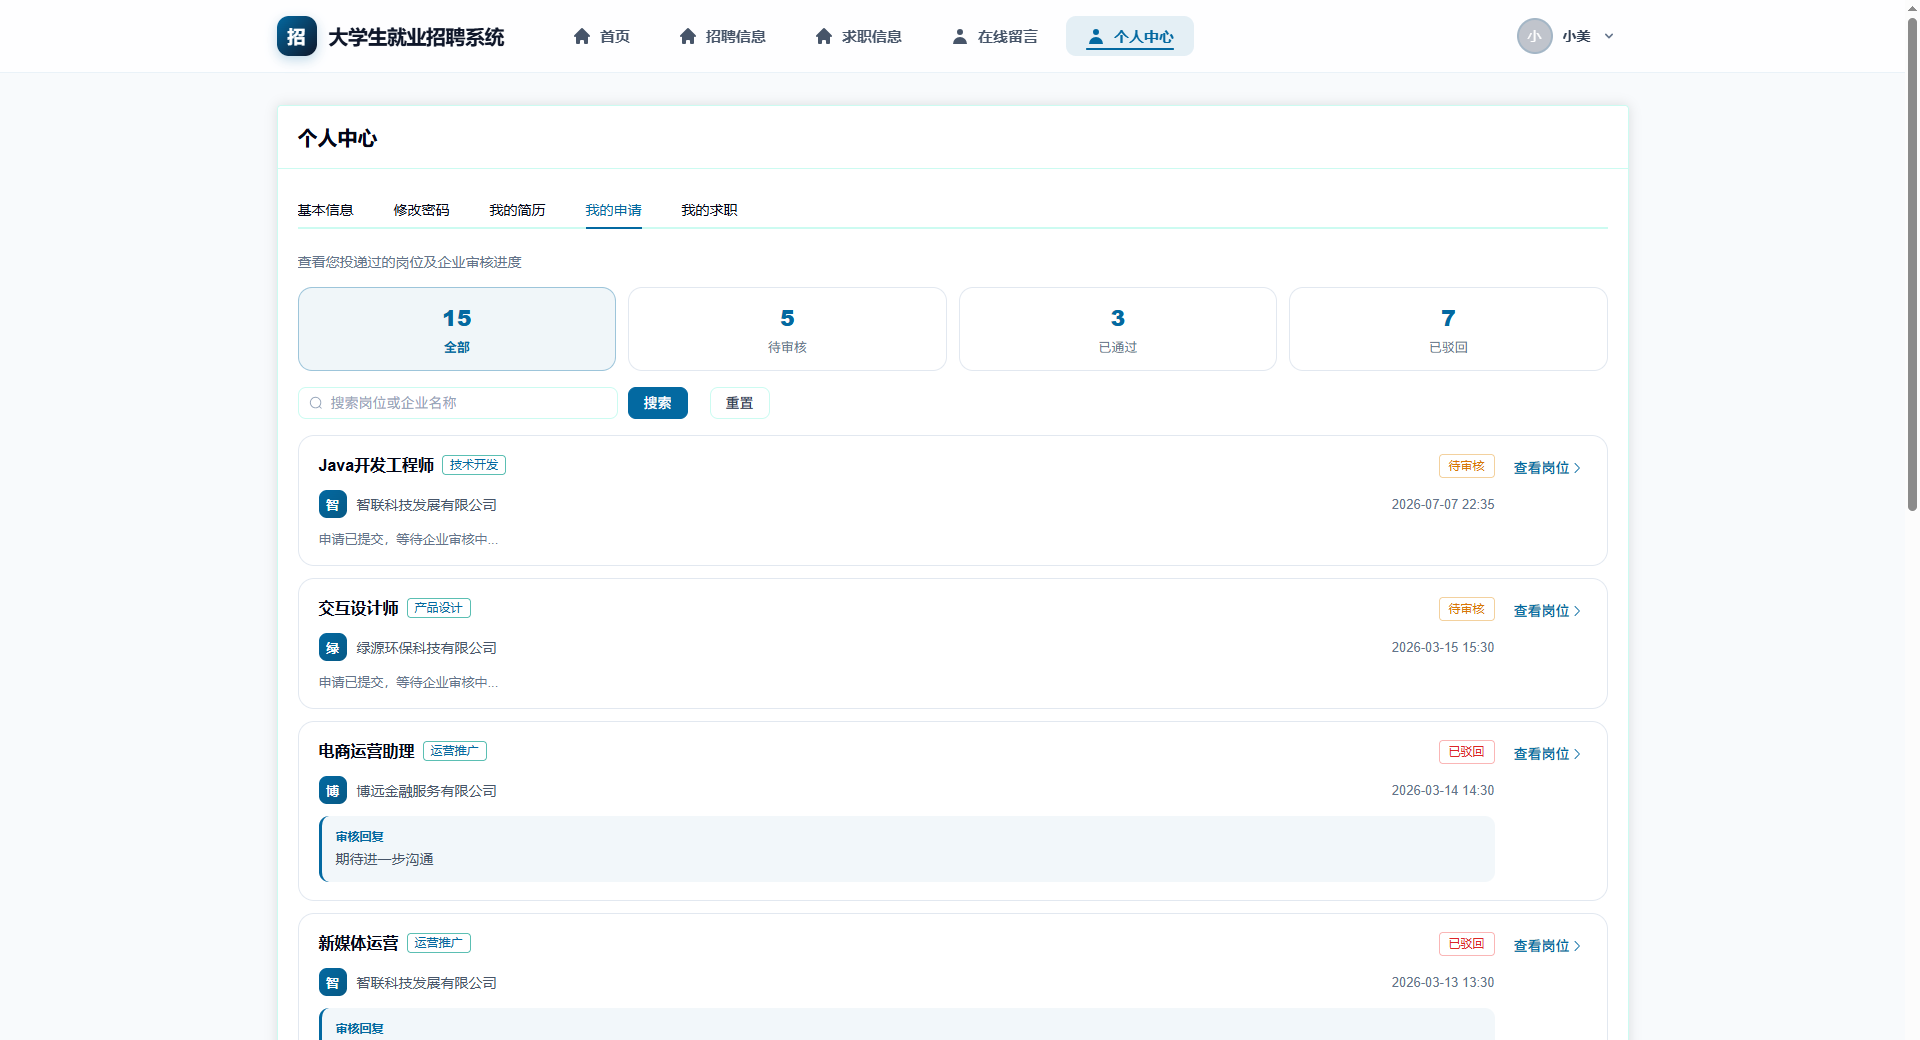Open 查看岗位 for 电商运营助理
Image resolution: width=1920 pixels, height=1040 pixels.
tap(1547, 753)
